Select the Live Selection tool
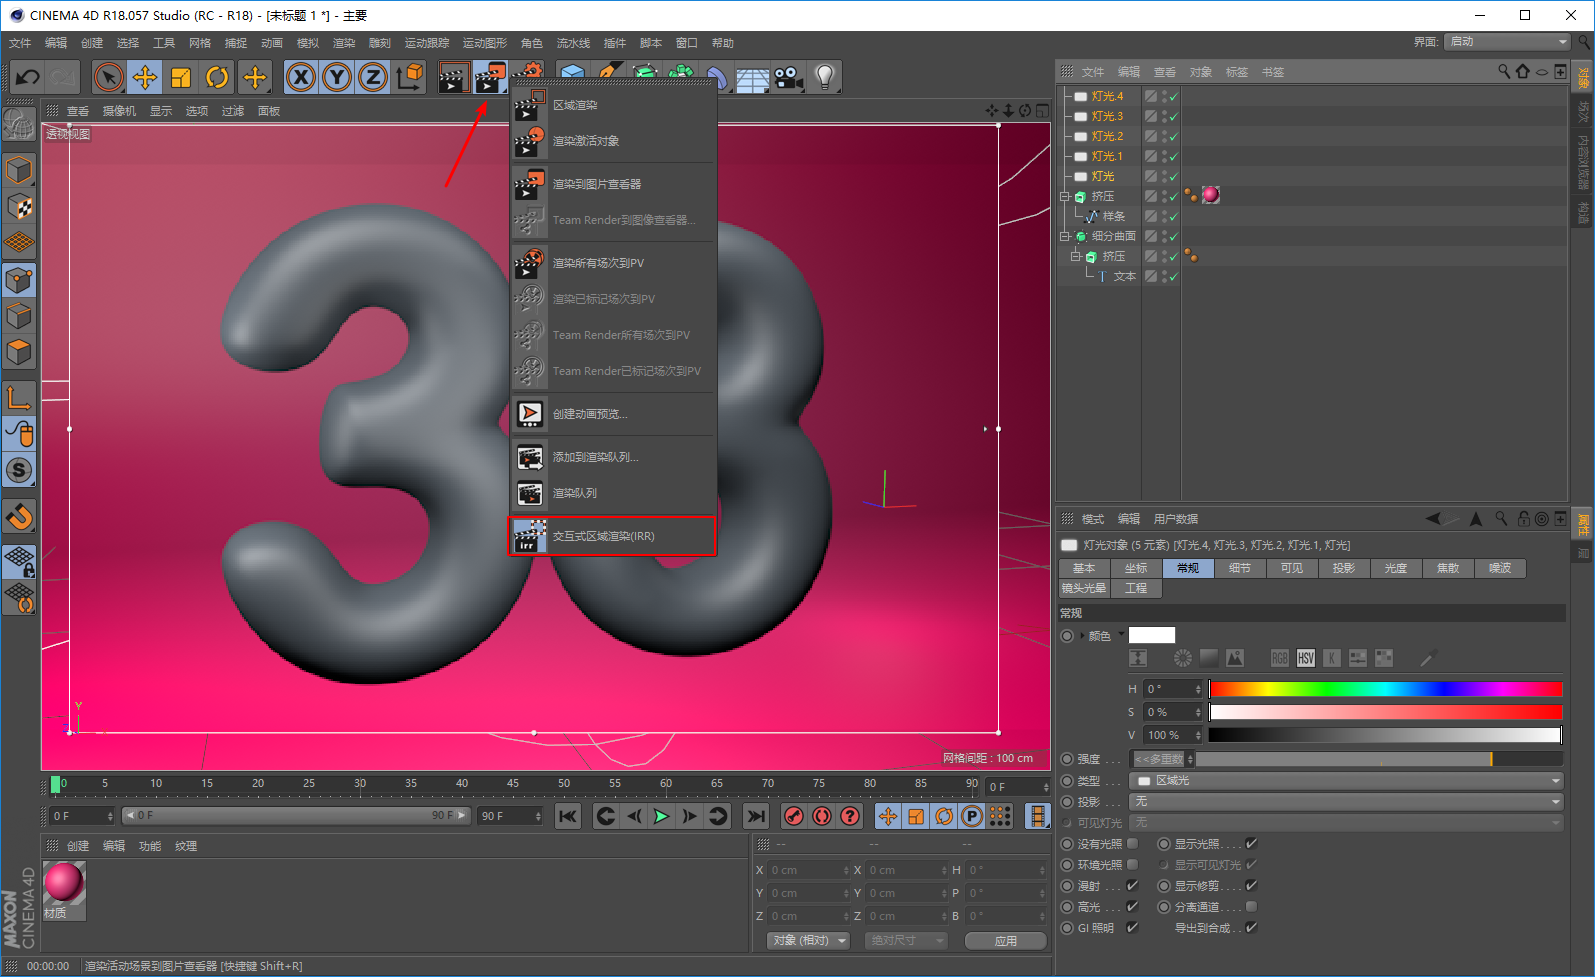Screen dimensions: 1595x977 [x=109, y=77]
